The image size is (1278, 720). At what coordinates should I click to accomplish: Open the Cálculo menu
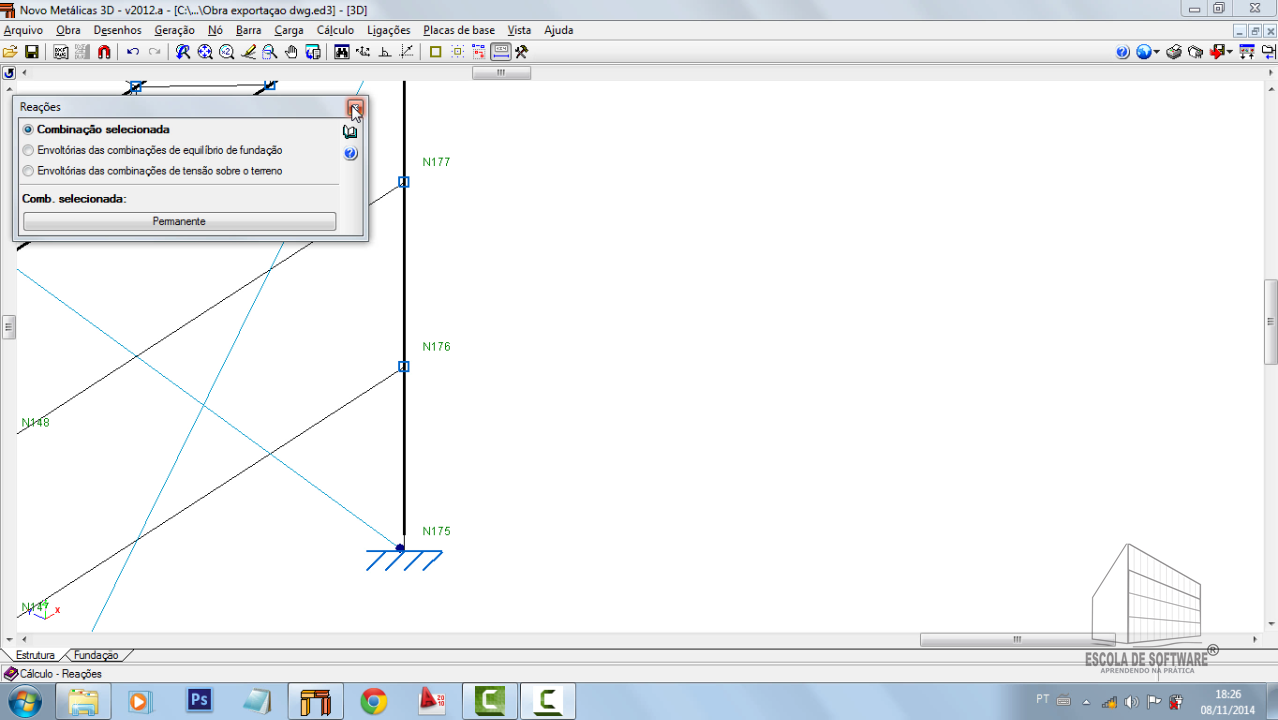(x=335, y=30)
